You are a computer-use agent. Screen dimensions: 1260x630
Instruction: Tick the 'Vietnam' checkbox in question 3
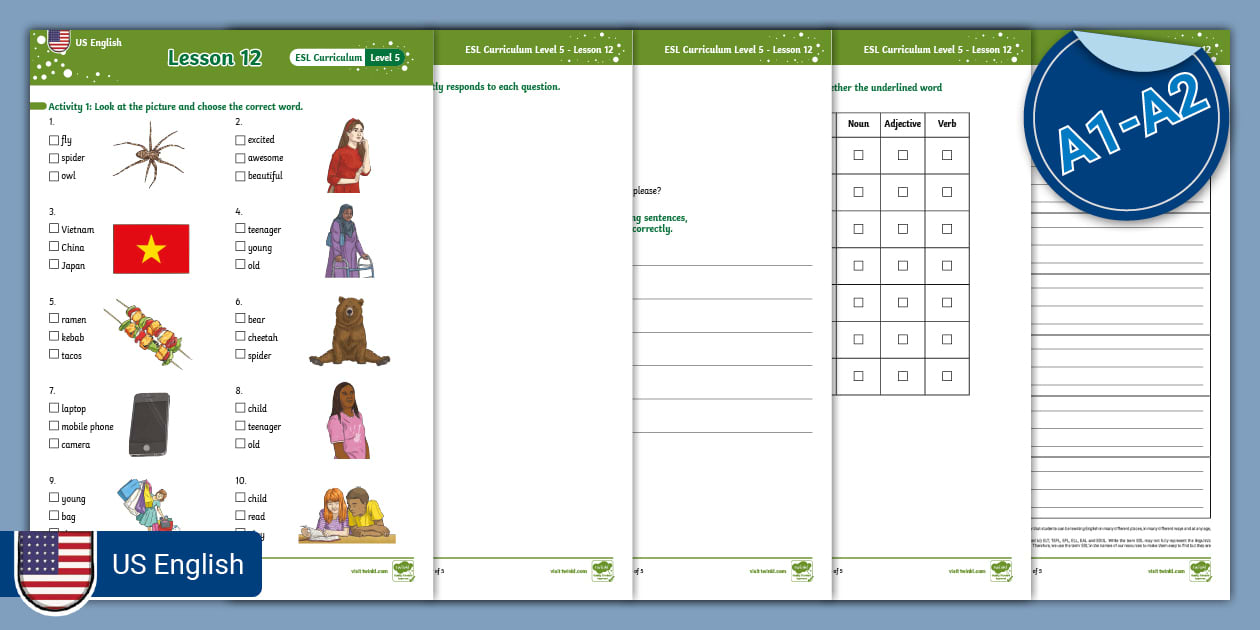[54, 229]
